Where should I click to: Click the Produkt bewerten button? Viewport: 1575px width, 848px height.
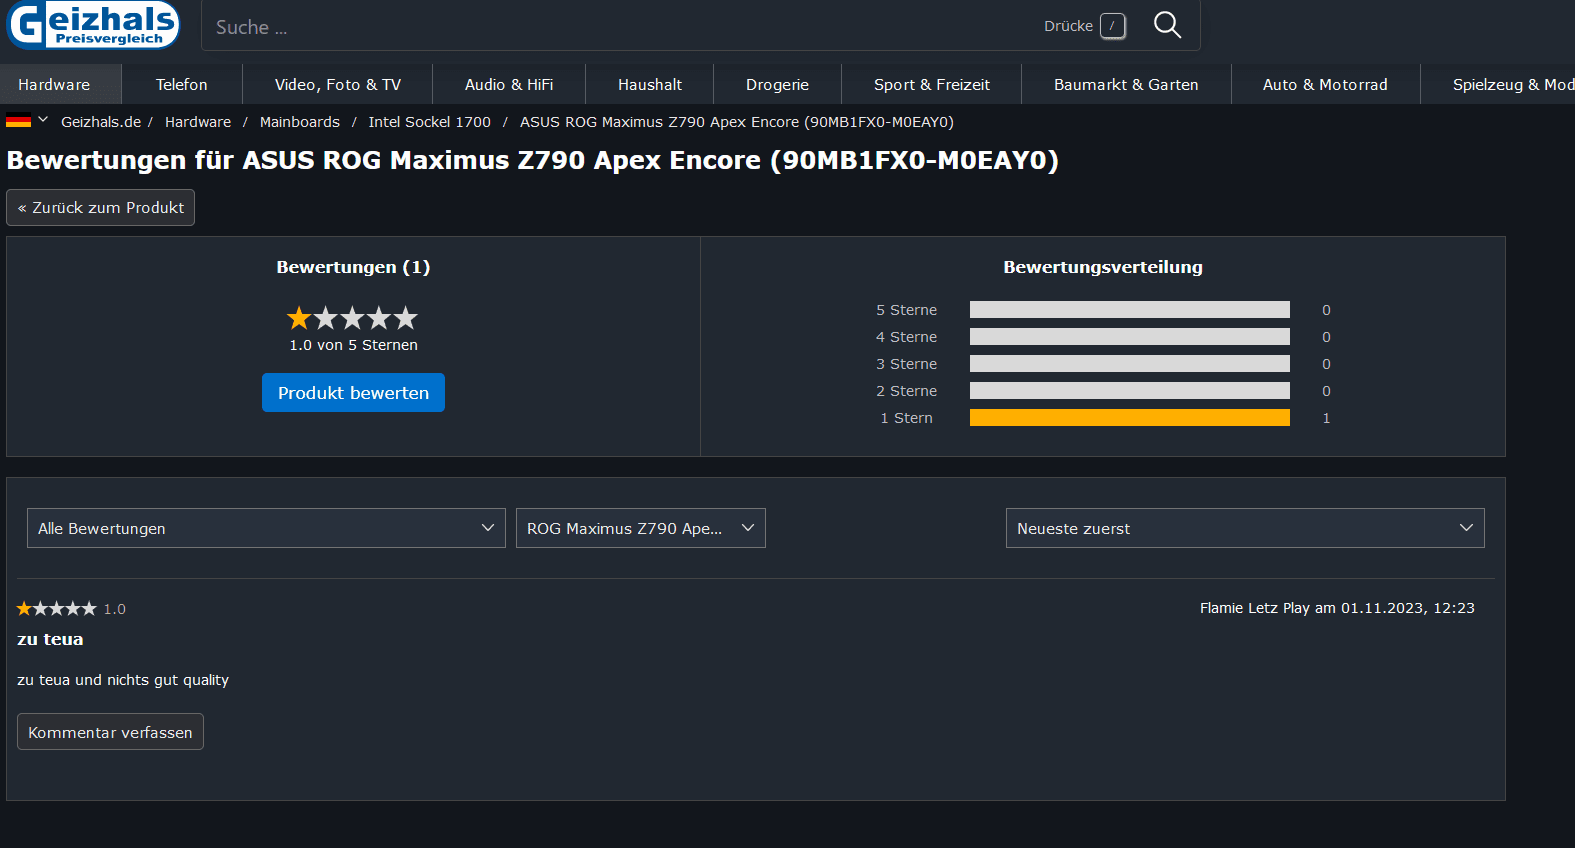click(353, 393)
